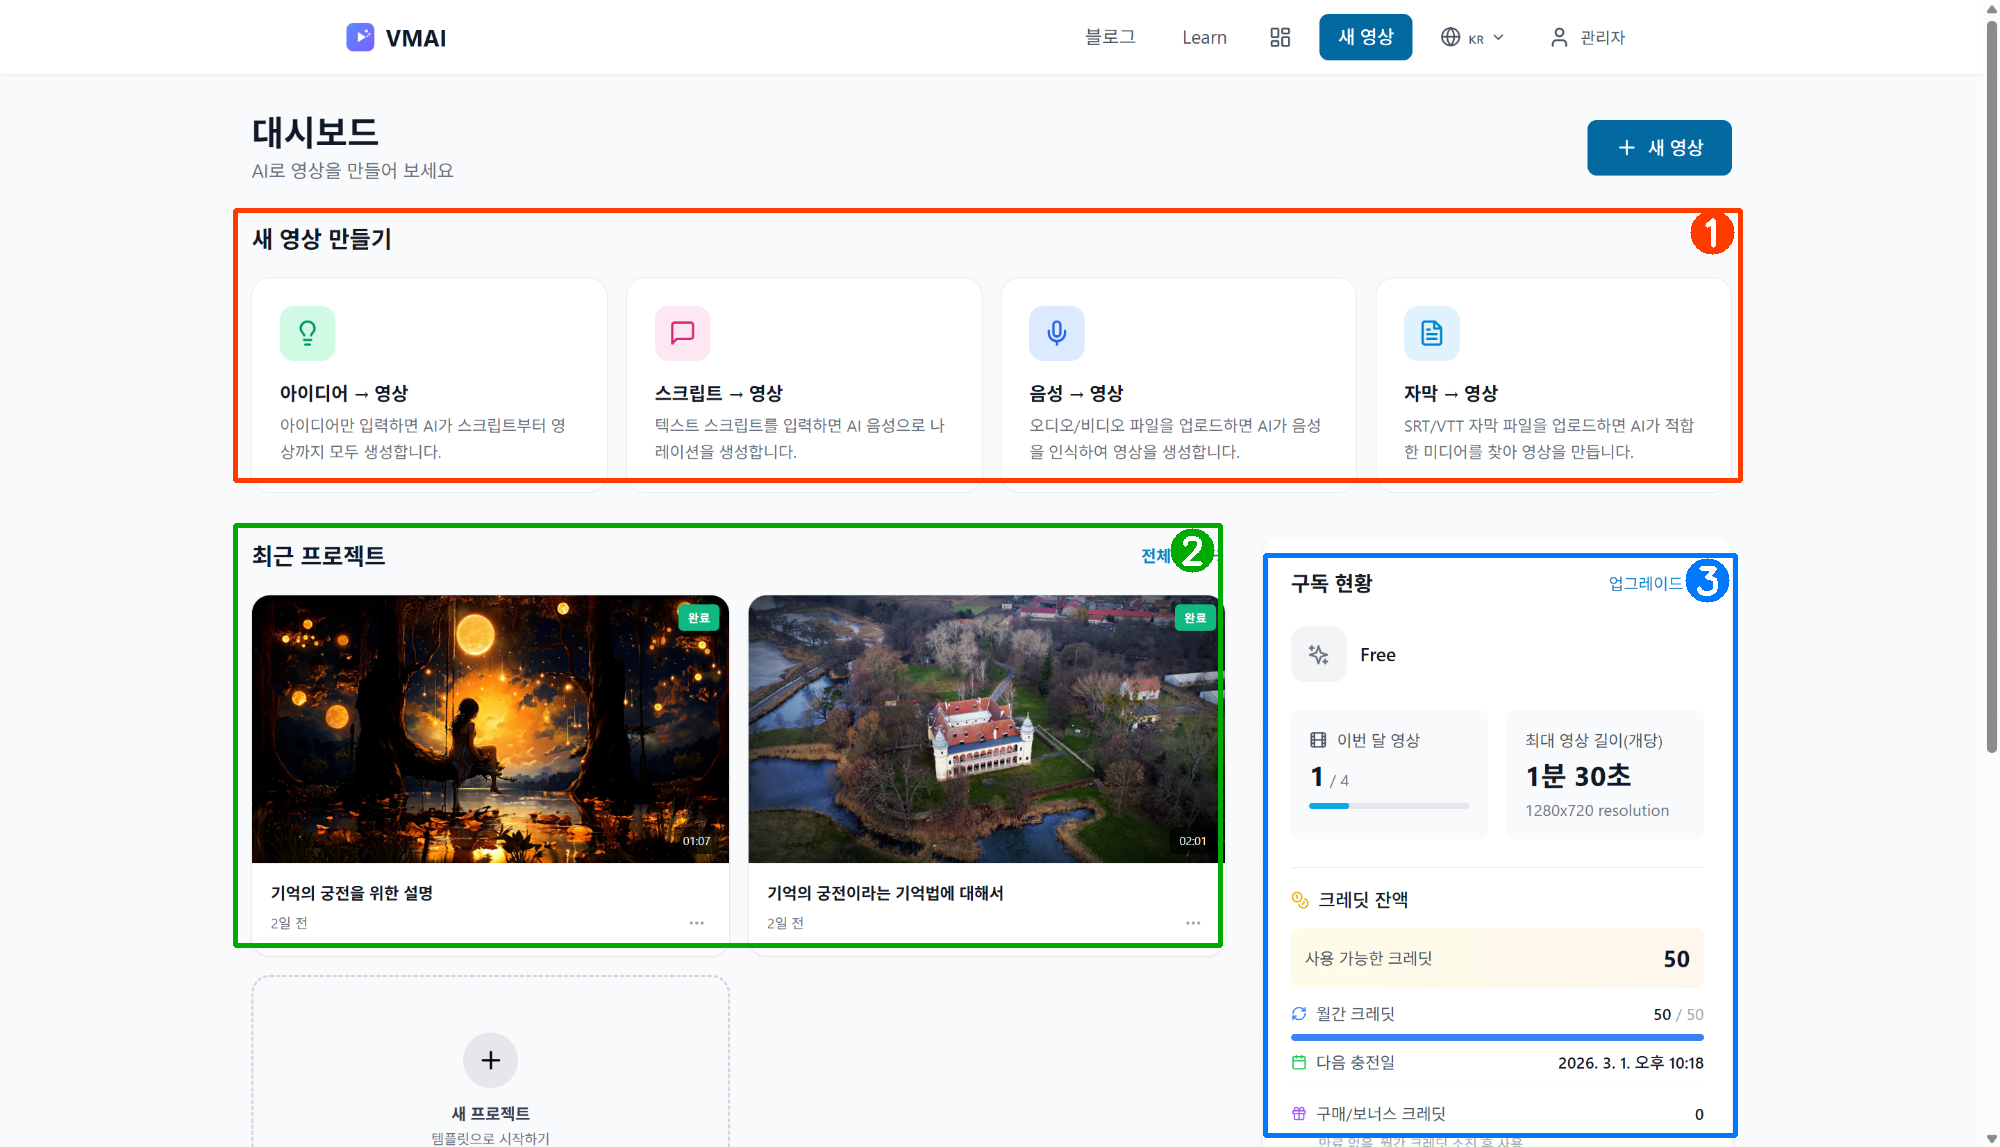Click the blue + 새 영상 button
The image size is (2000, 1147).
click(1658, 147)
